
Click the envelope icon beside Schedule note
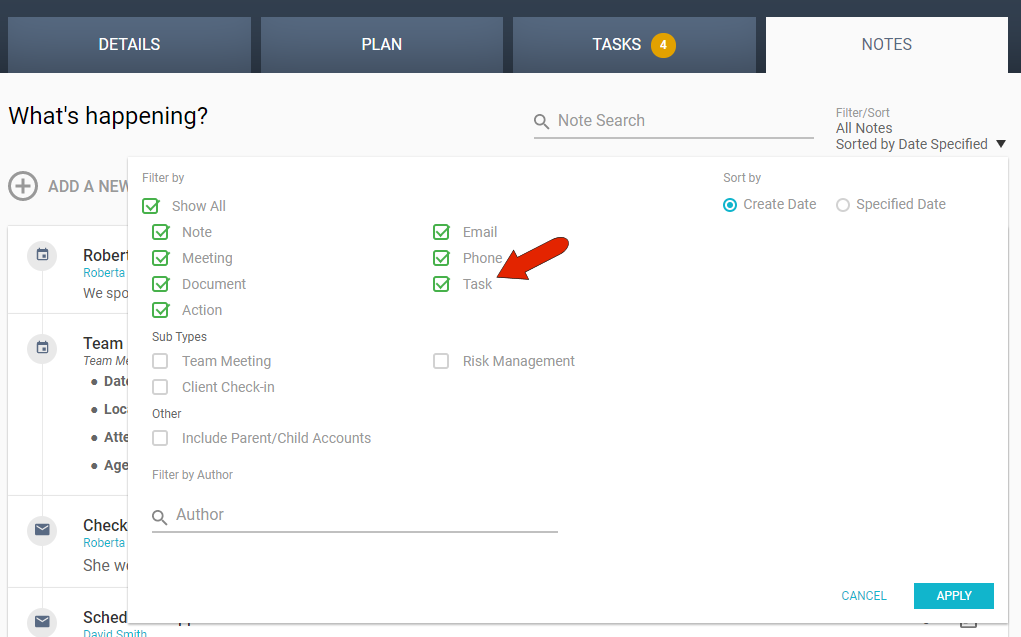coord(42,620)
